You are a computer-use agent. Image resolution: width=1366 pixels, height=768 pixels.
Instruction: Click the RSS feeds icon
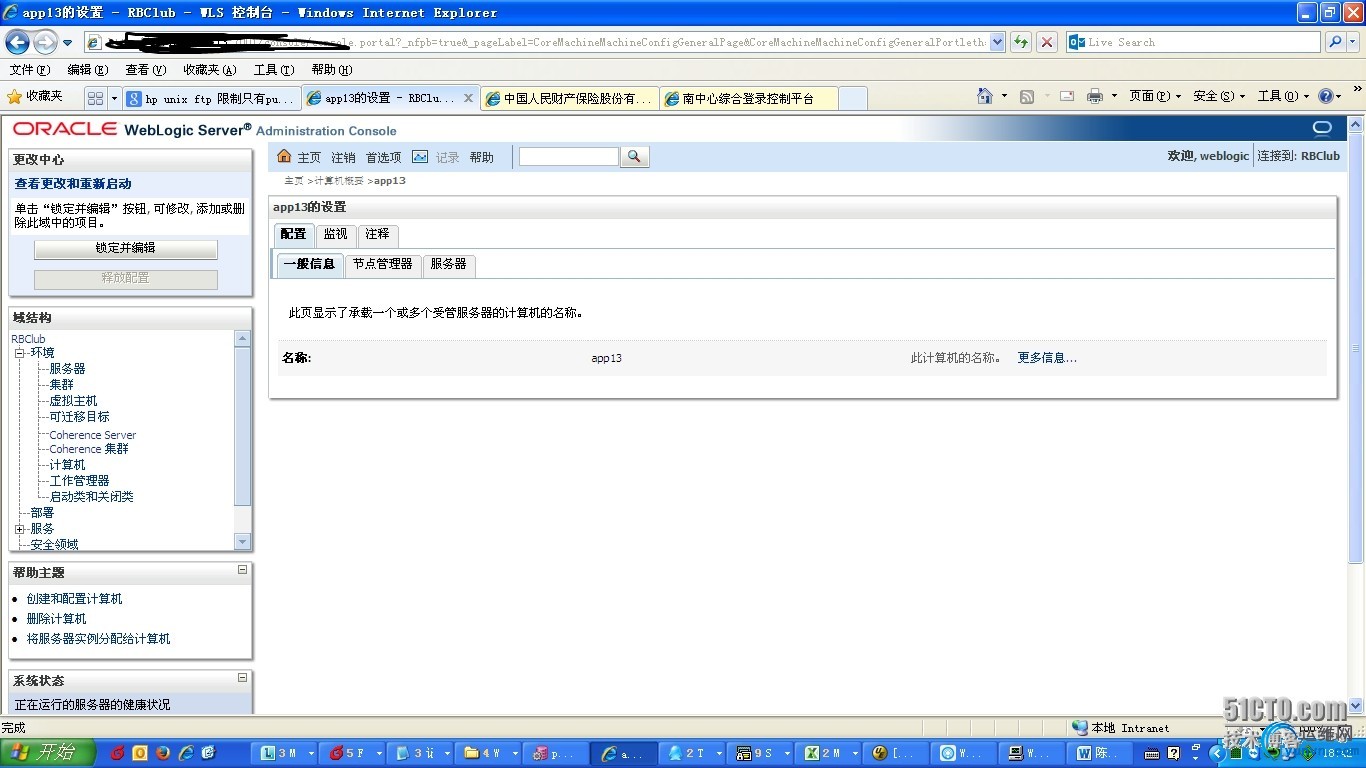pos(1027,96)
